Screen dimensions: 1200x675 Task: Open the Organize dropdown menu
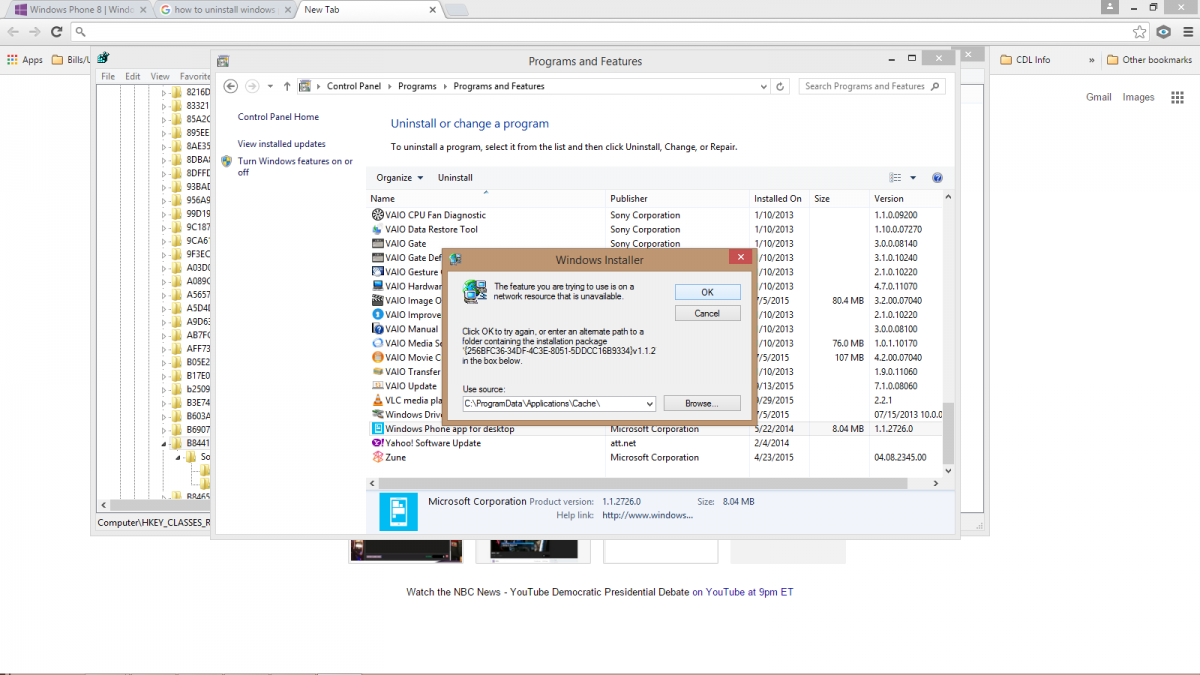click(400, 178)
